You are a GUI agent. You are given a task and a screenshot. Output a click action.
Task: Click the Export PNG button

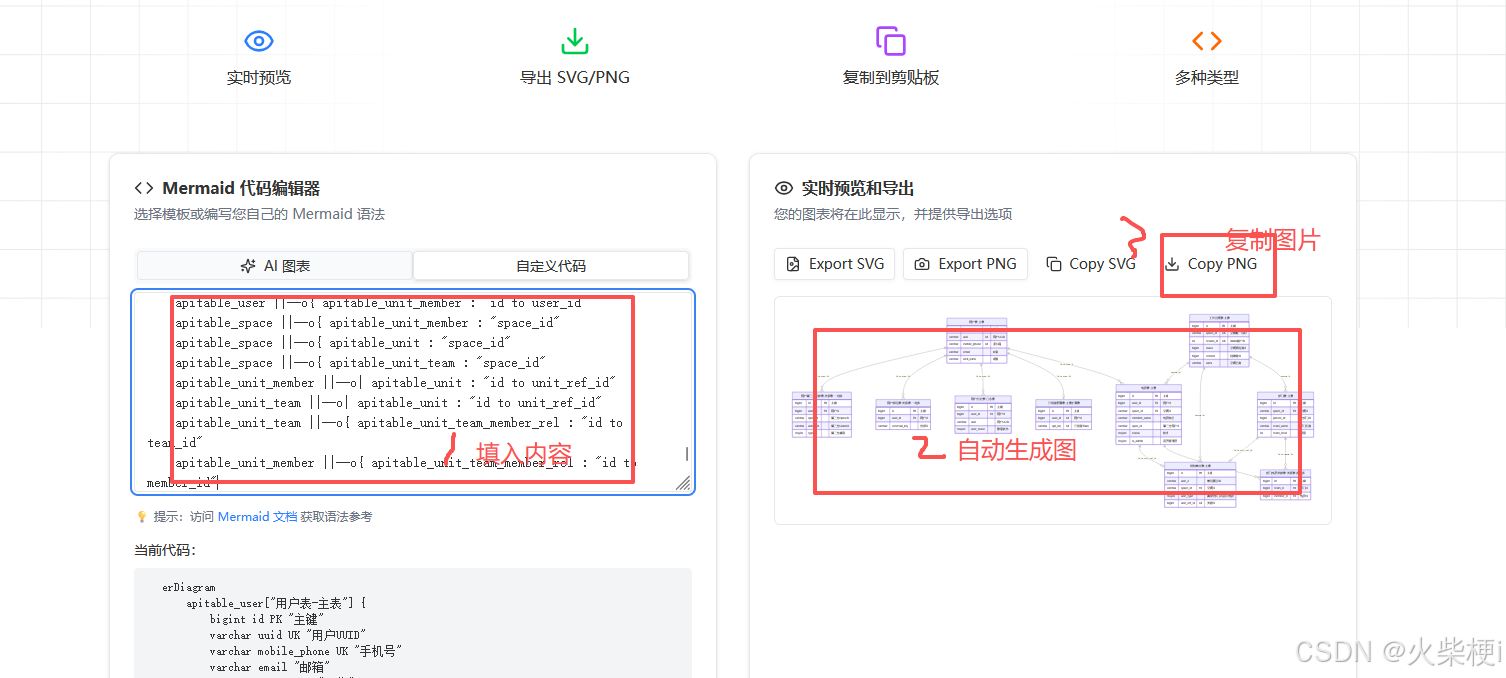(965, 263)
